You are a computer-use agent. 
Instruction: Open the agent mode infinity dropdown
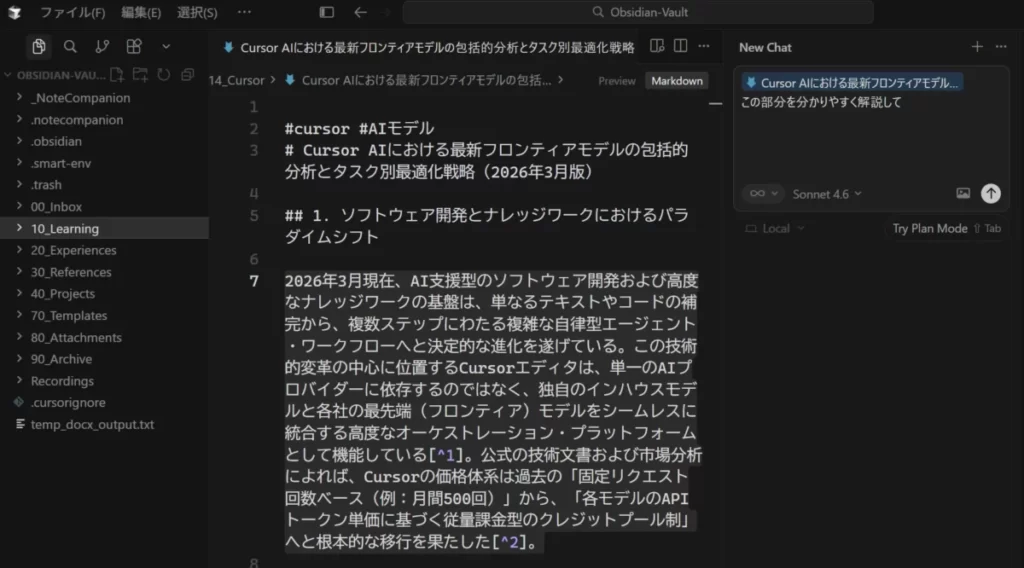pyautogui.click(x=763, y=194)
